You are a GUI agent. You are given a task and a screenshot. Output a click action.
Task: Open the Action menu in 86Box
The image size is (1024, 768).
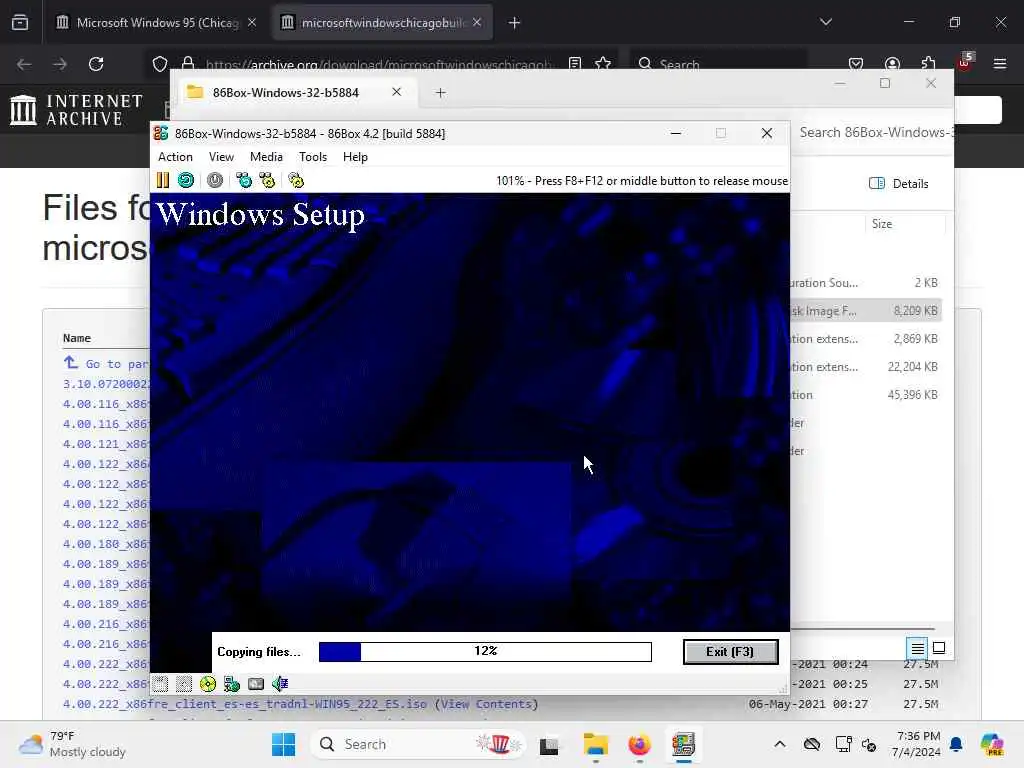click(x=175, y=157)
